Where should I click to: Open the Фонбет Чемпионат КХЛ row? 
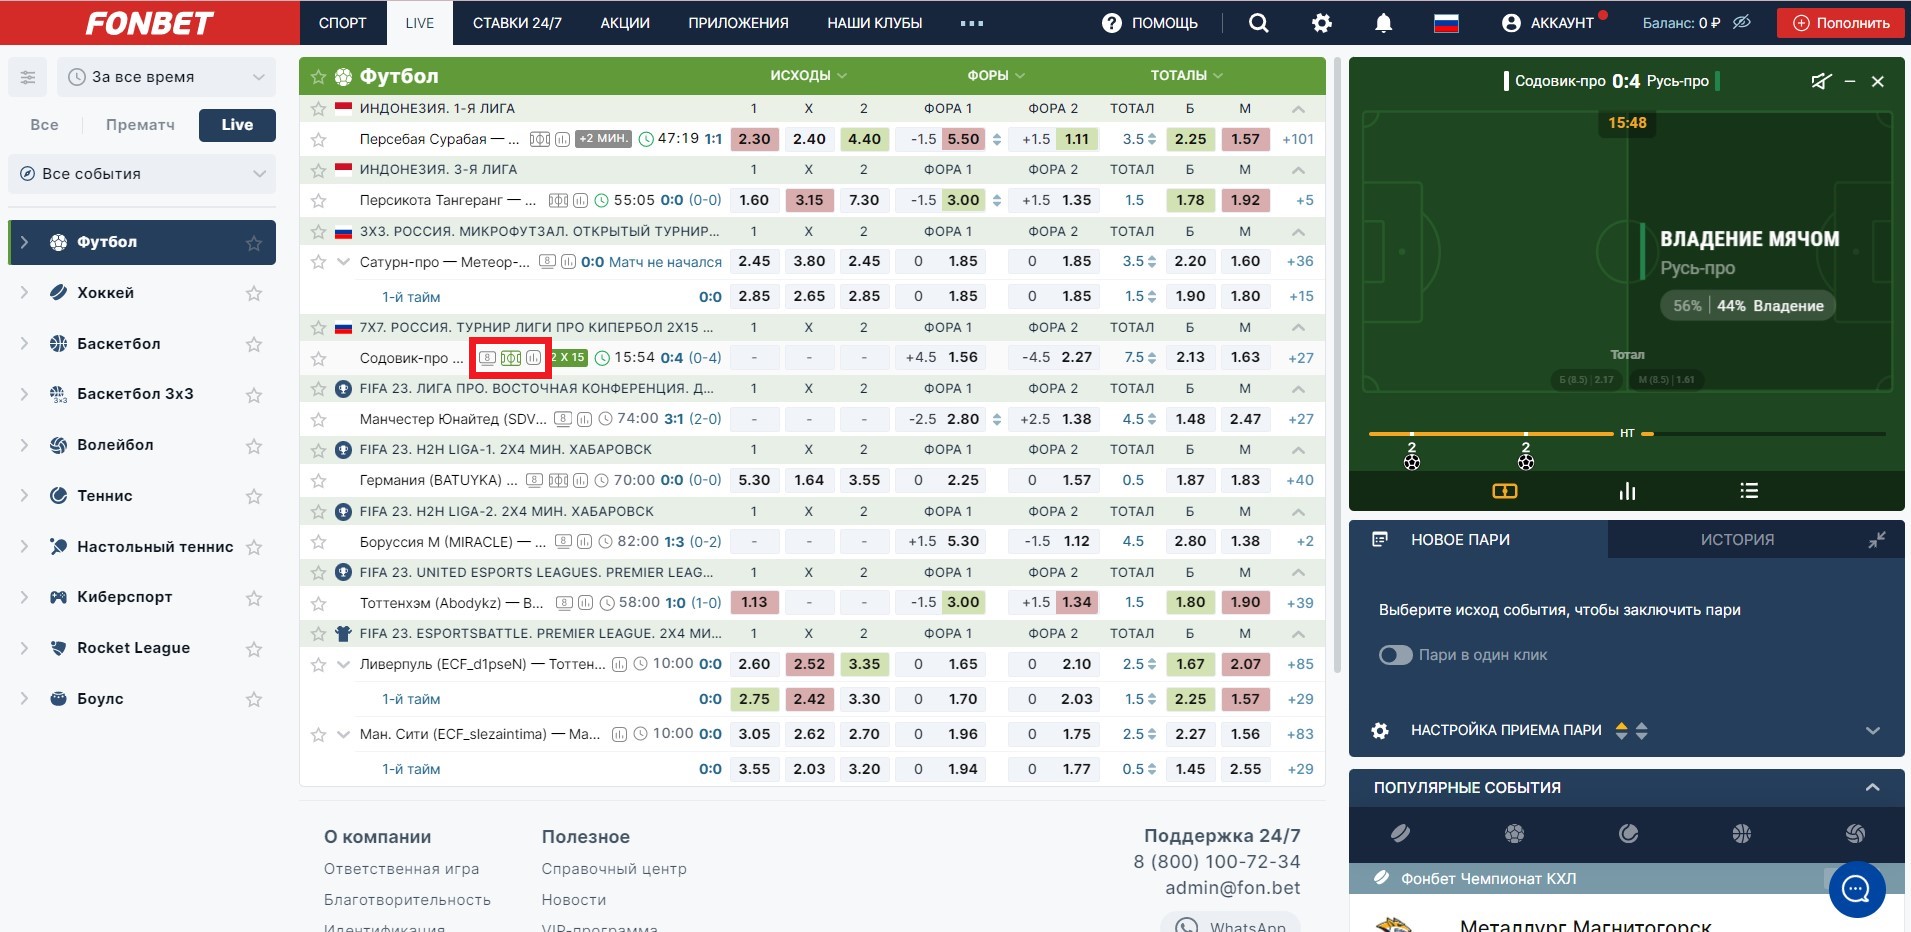1627,879
